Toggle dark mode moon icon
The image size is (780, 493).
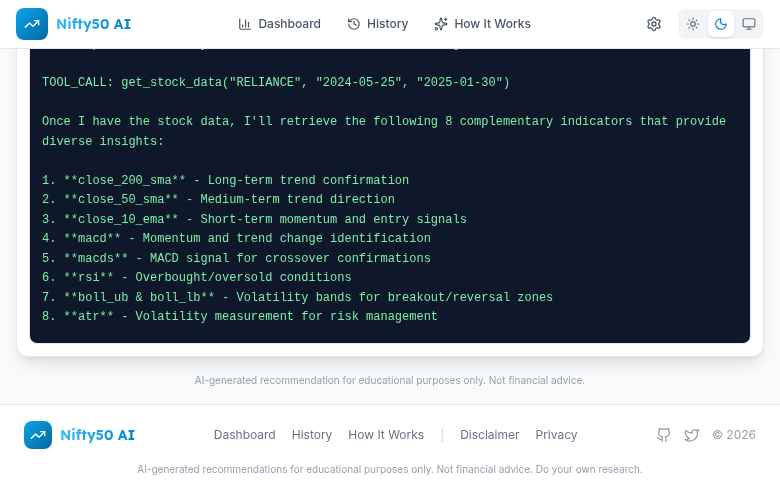pos(721,24)
